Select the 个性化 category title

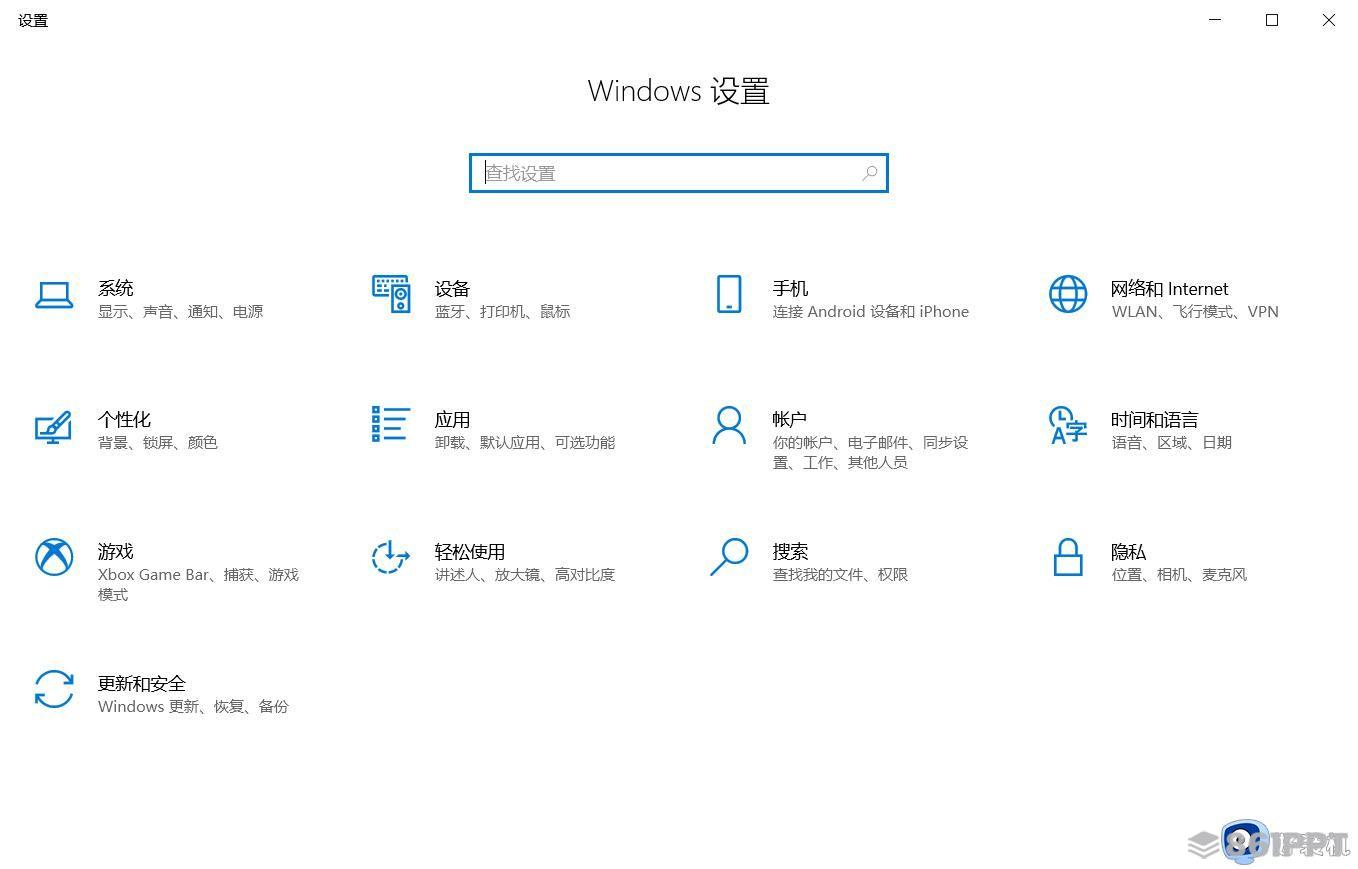click(125, 419)
